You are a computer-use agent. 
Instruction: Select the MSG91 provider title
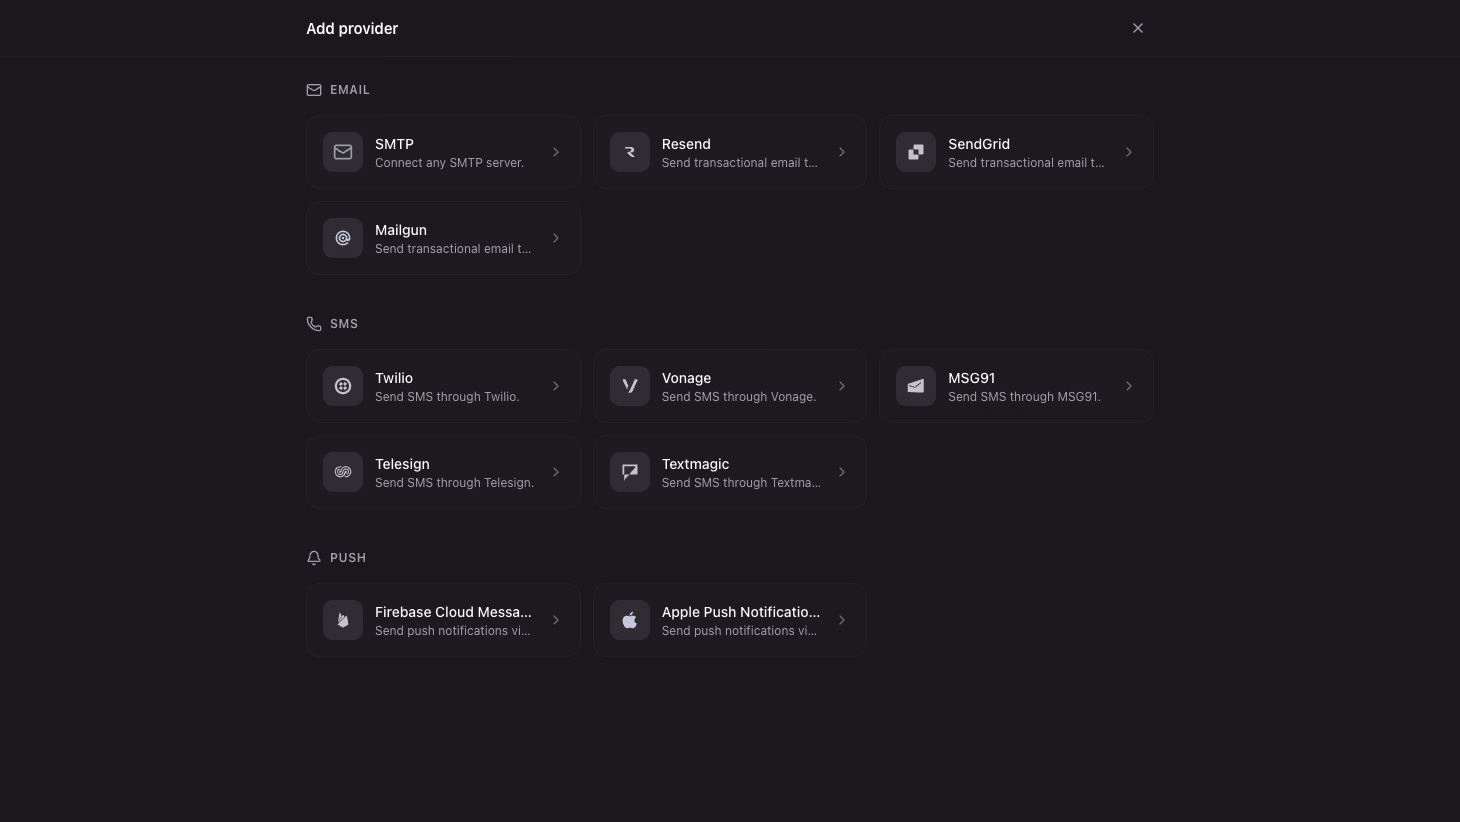point(971,378)
